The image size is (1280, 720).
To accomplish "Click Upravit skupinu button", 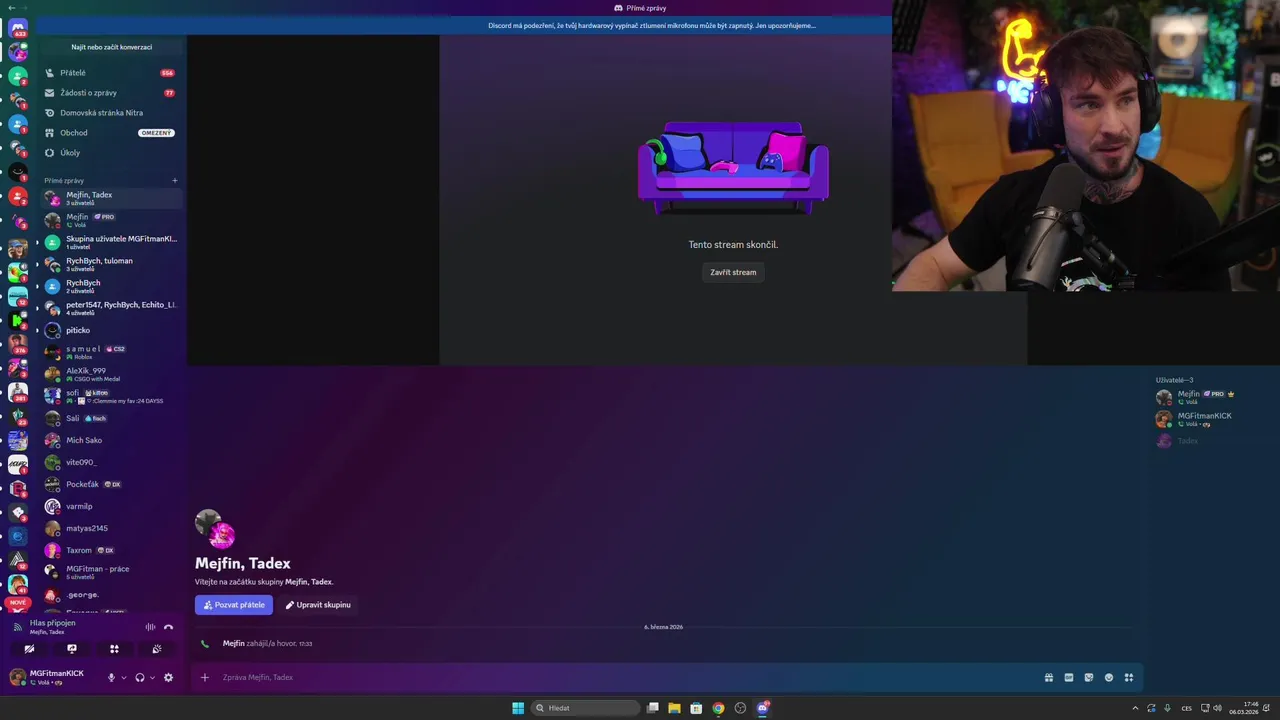I will (x=318, y=605).
